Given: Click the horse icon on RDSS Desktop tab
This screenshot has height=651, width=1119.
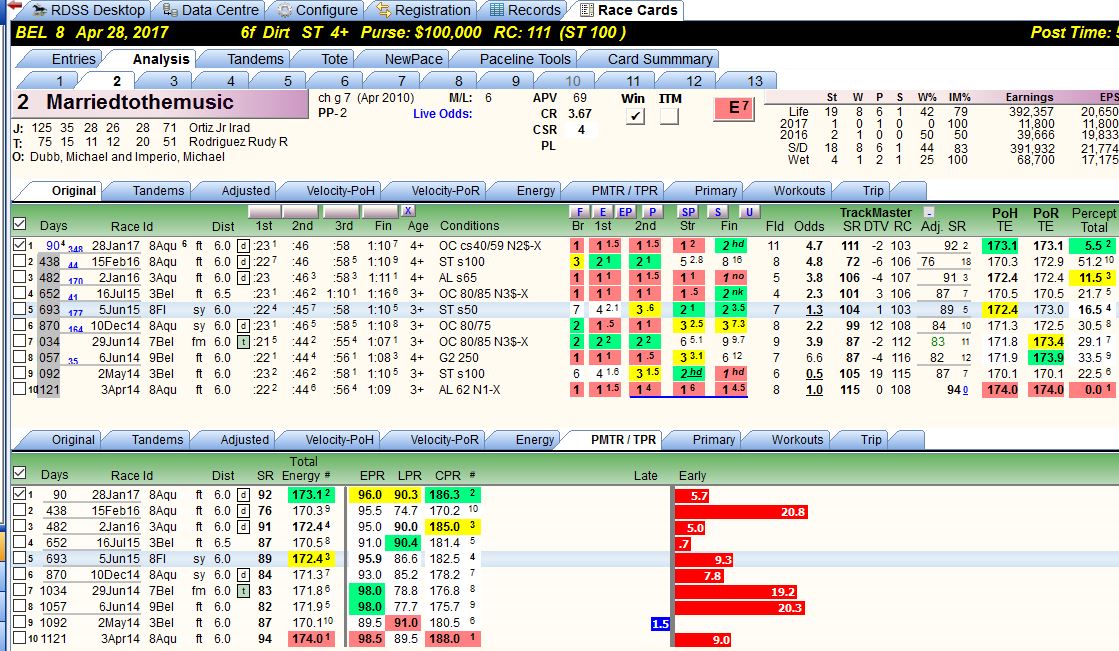Looking at the screenshot, I should point(39,10).
